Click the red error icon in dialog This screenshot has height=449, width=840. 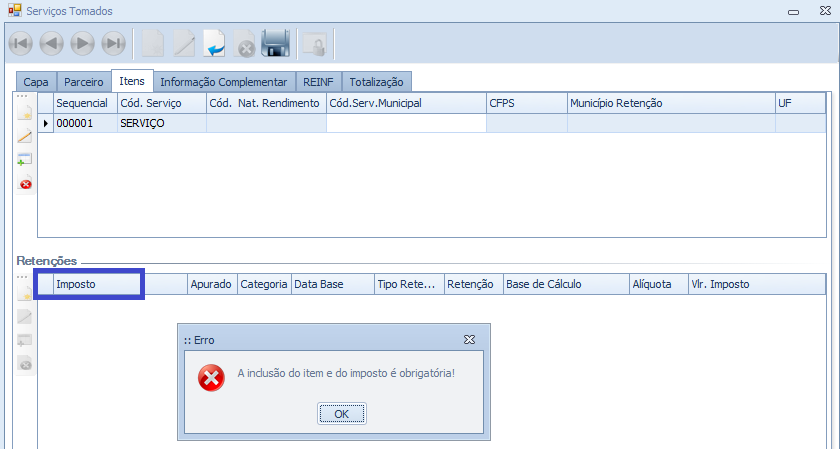tap(211, 378)
